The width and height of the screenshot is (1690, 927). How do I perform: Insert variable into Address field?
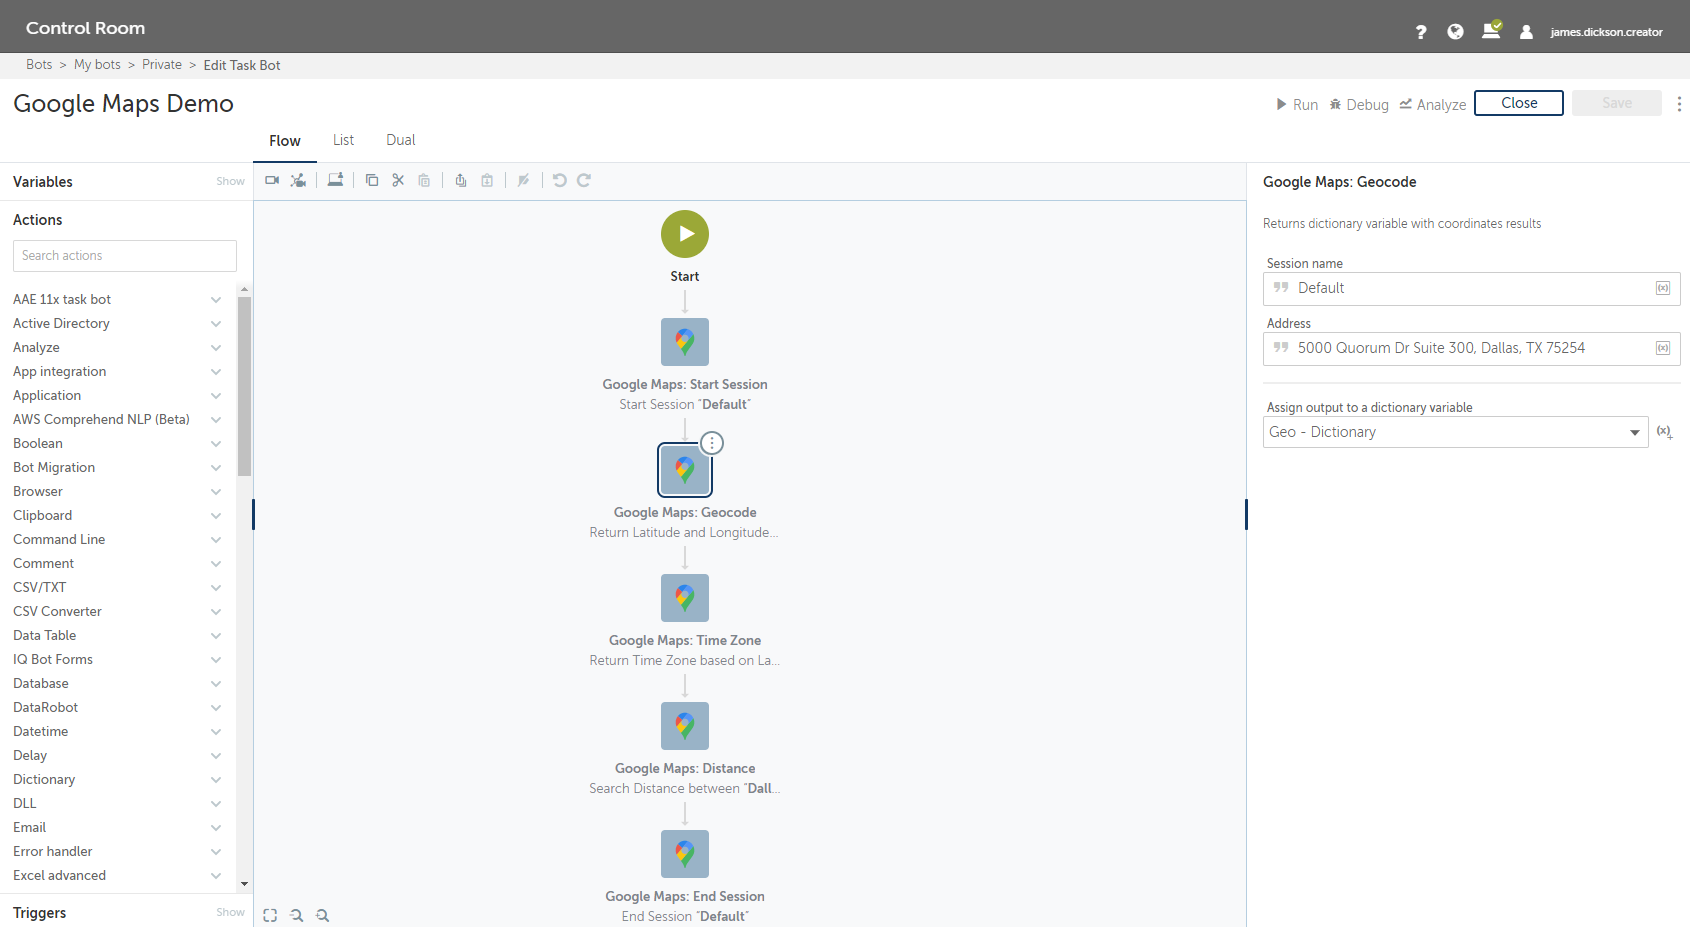pyautogui.click(x=1663, y=348)
